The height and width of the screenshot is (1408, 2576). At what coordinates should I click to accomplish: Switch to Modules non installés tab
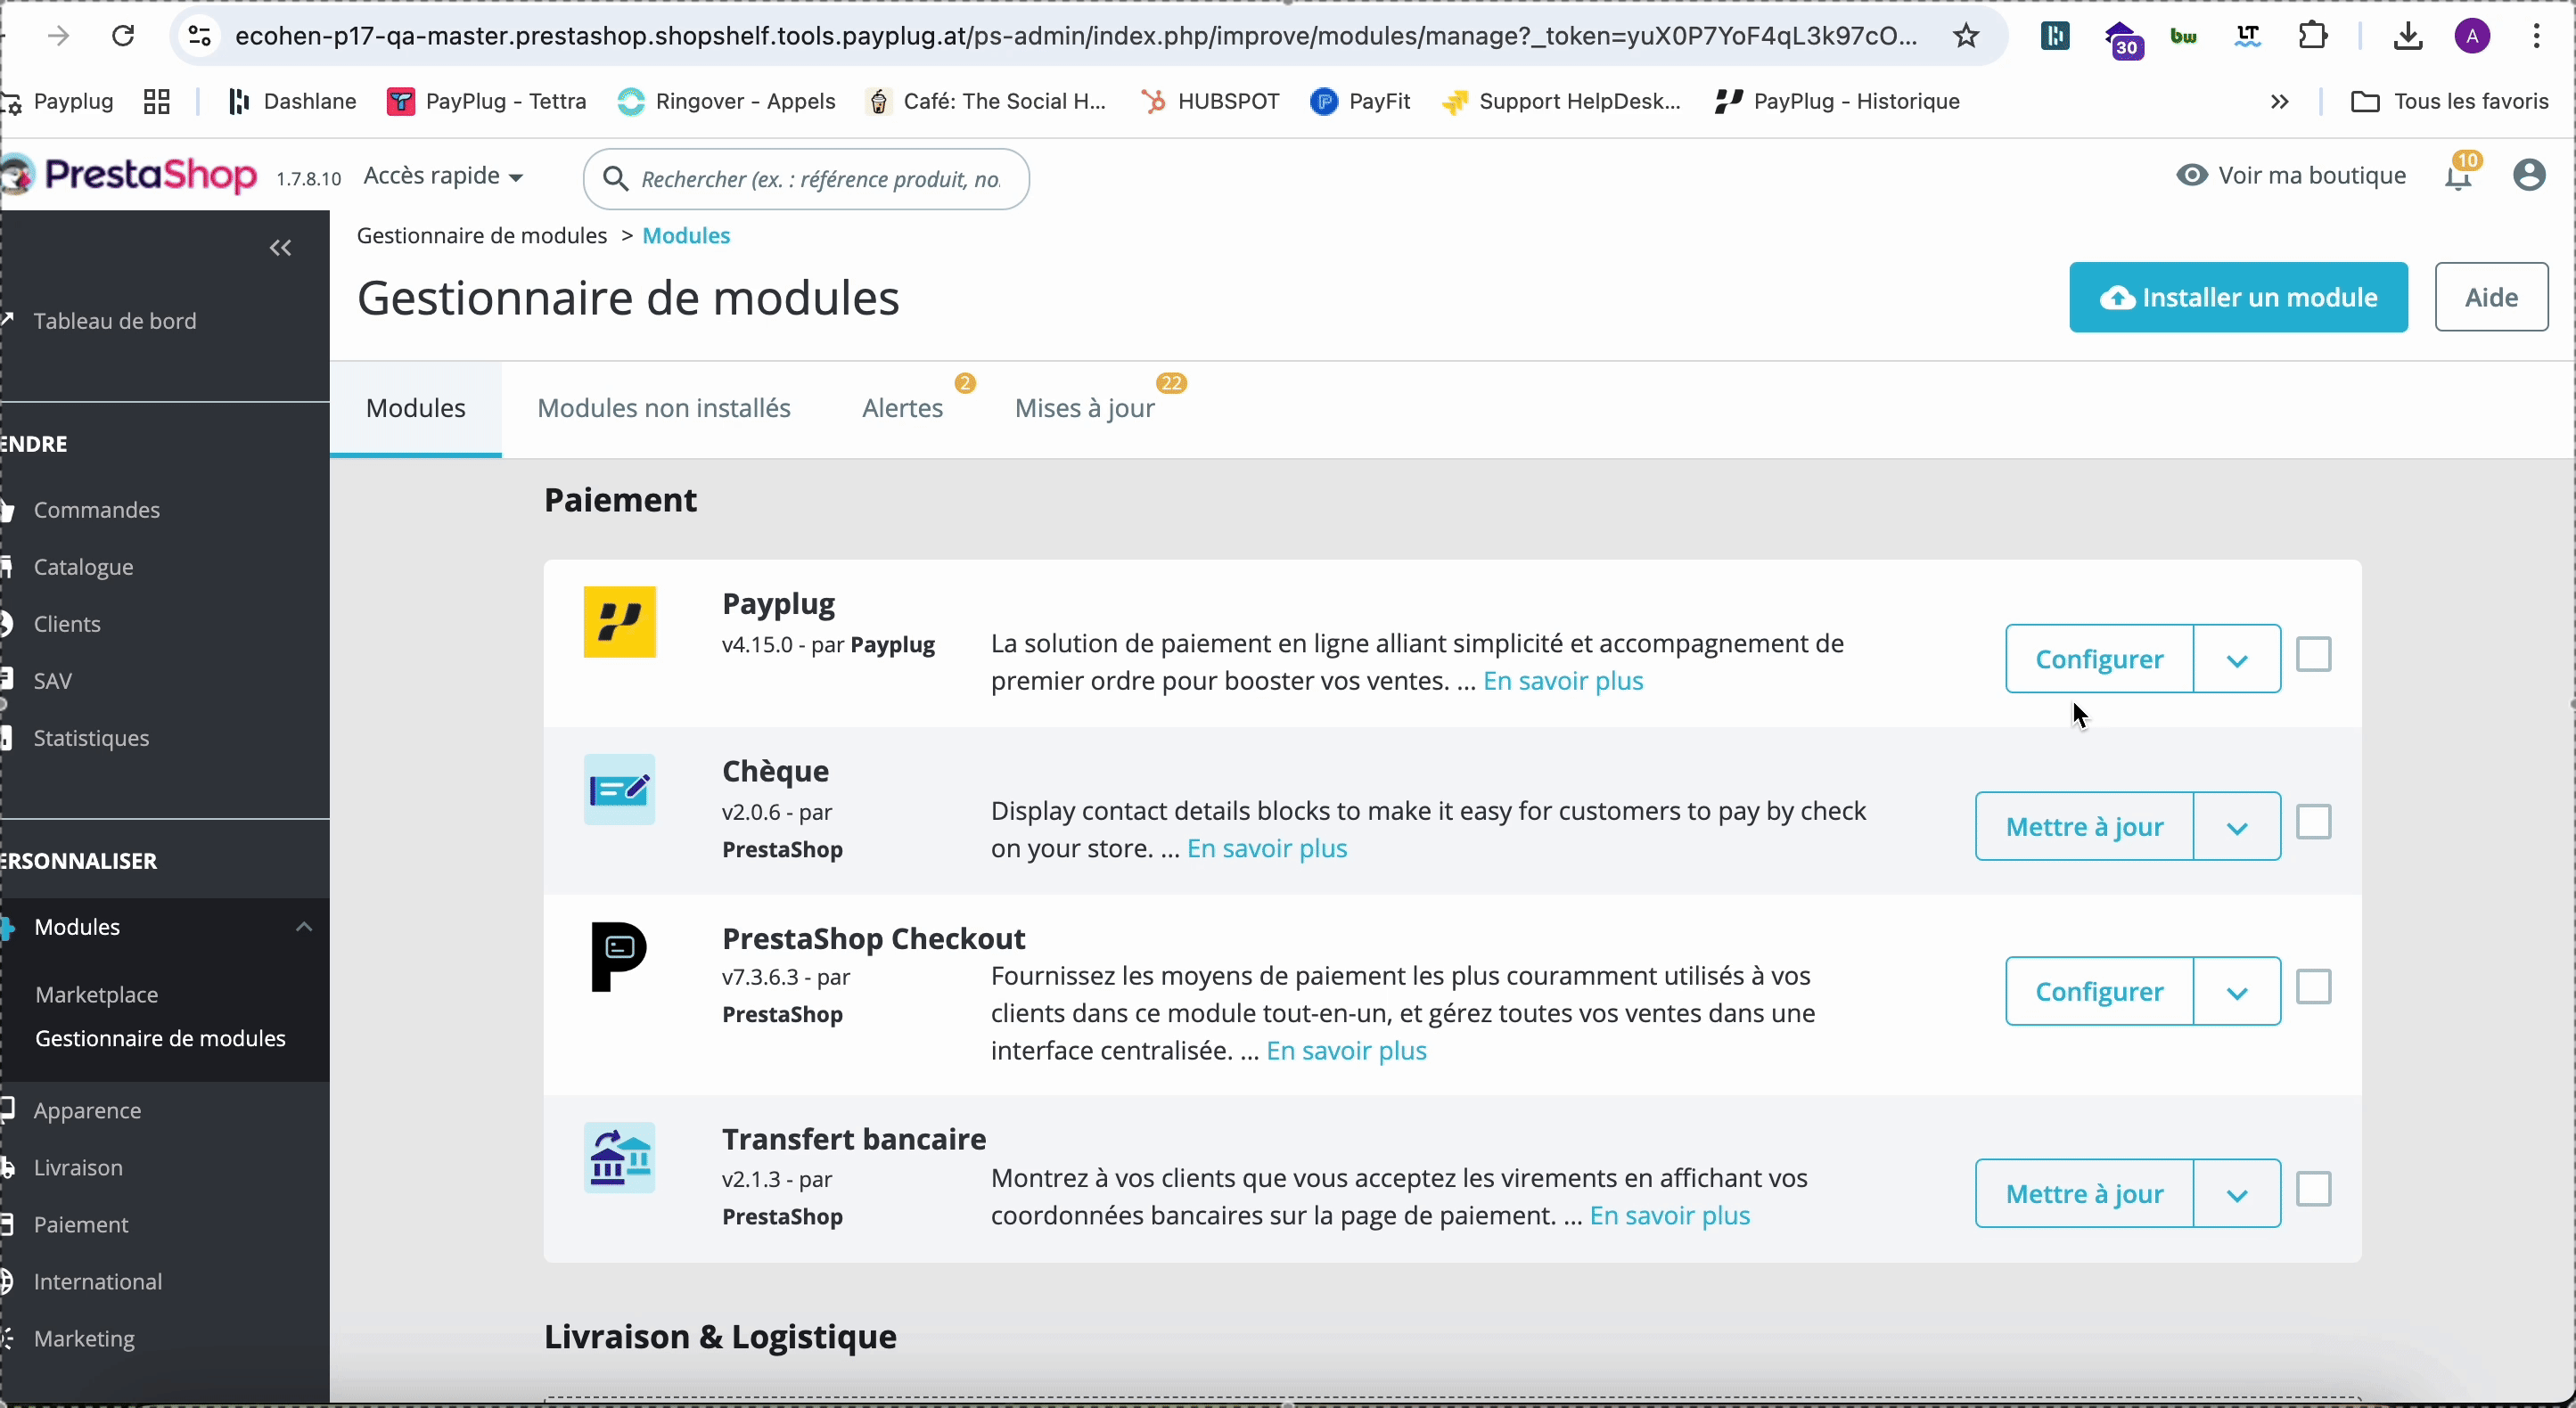pyautogui.click(x=664, y=409)
